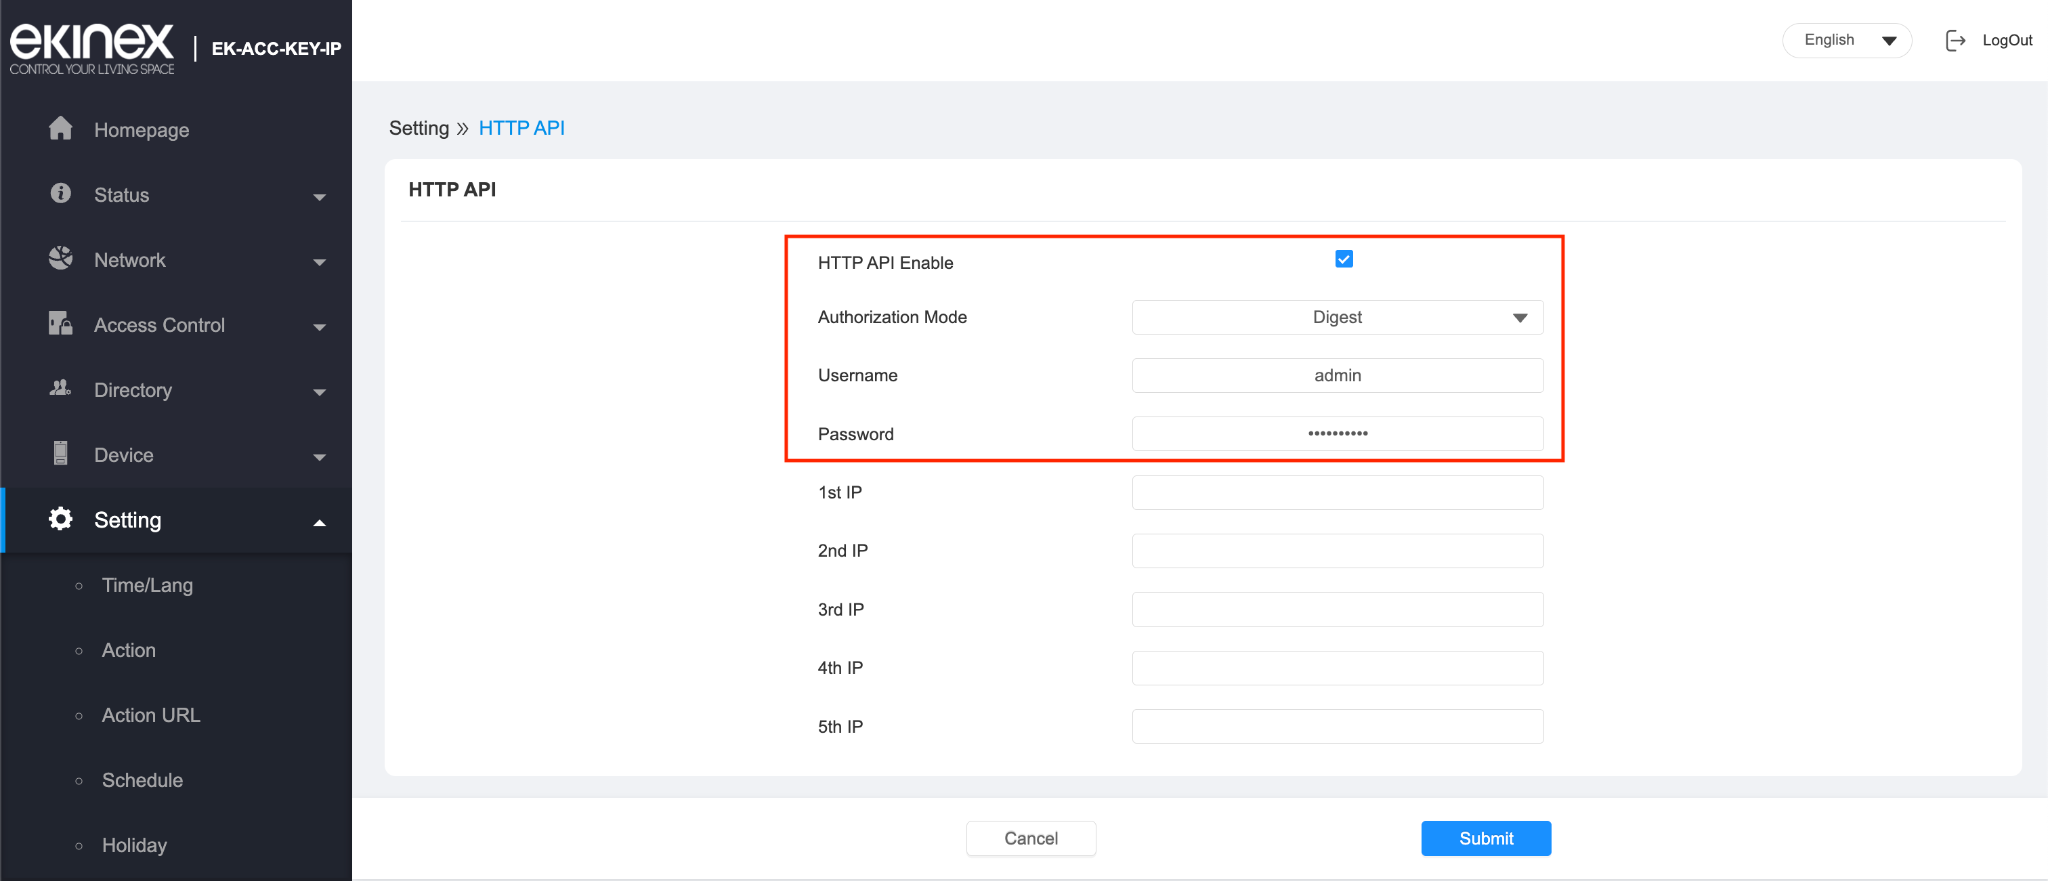2048x881 pixels.
Task: Open Time/Lang settings page
Action: (x=147, y=585)
